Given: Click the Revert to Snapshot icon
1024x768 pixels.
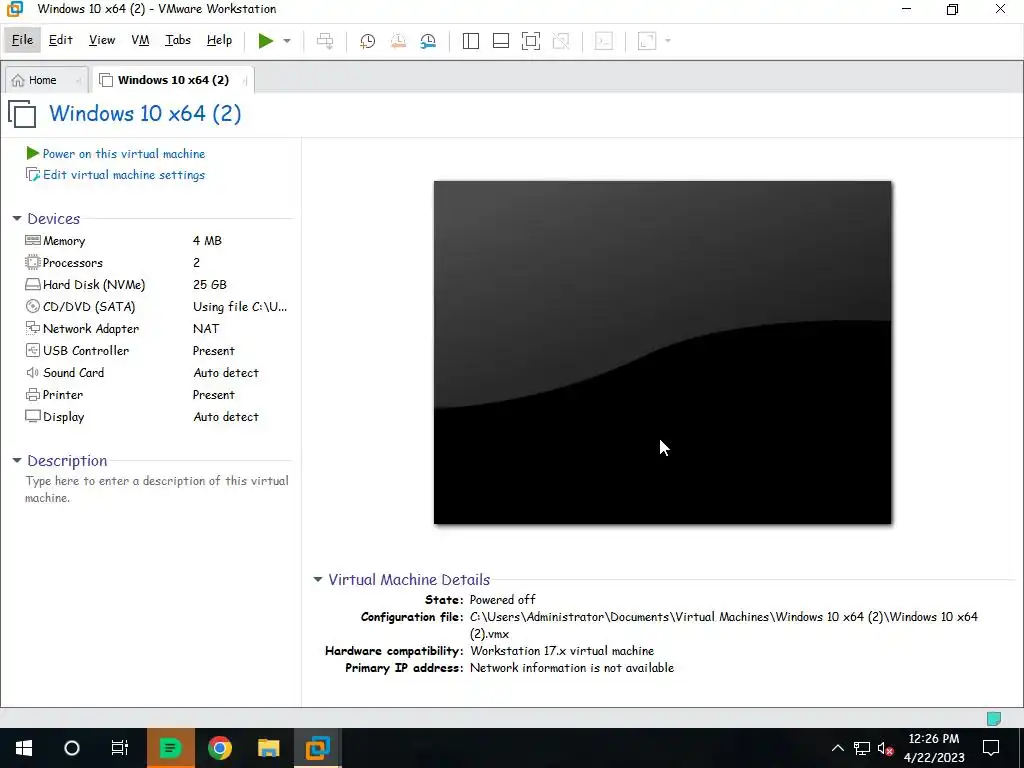Looking at the screenshot, I should (x=398, y=41).
